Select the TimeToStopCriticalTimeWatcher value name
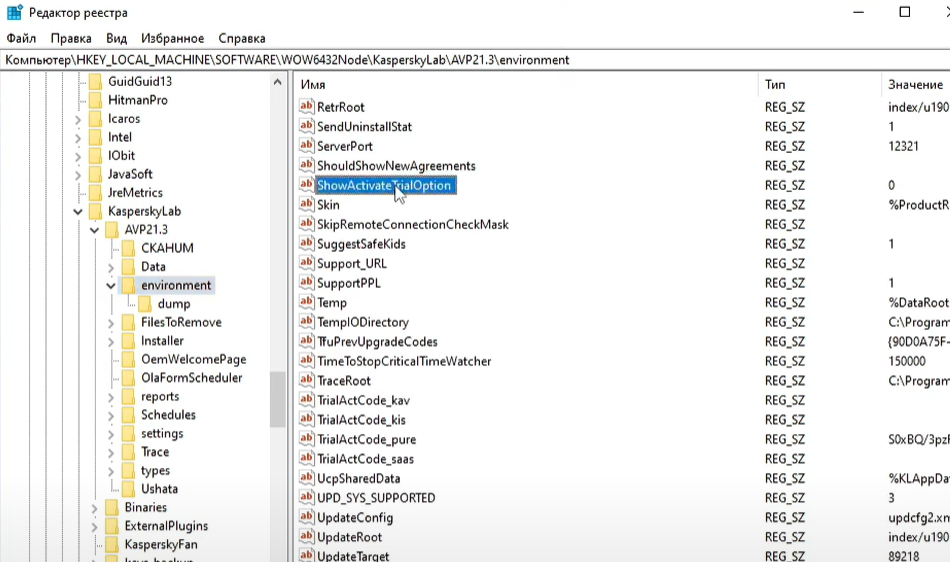Viewport: 950px width, 562px height. [x=404, y=362]
